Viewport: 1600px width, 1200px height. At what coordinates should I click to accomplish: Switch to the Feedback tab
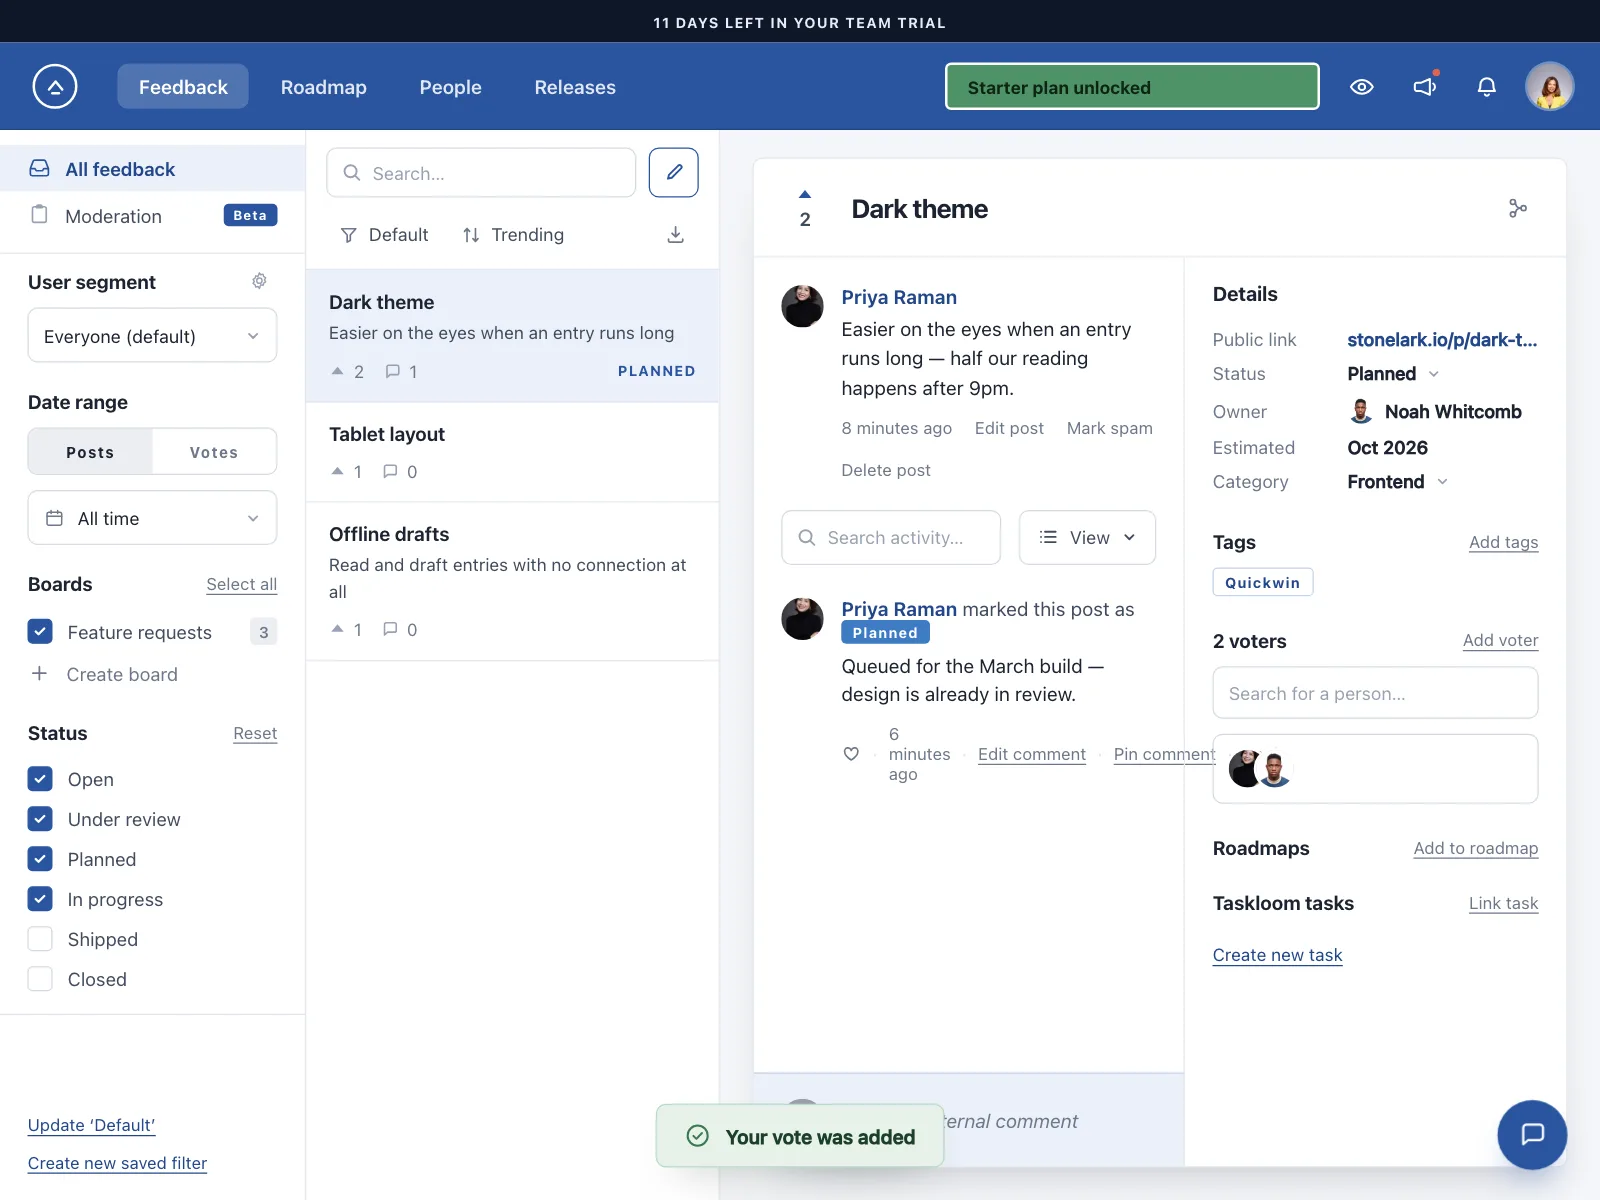[x=183, y=87]
